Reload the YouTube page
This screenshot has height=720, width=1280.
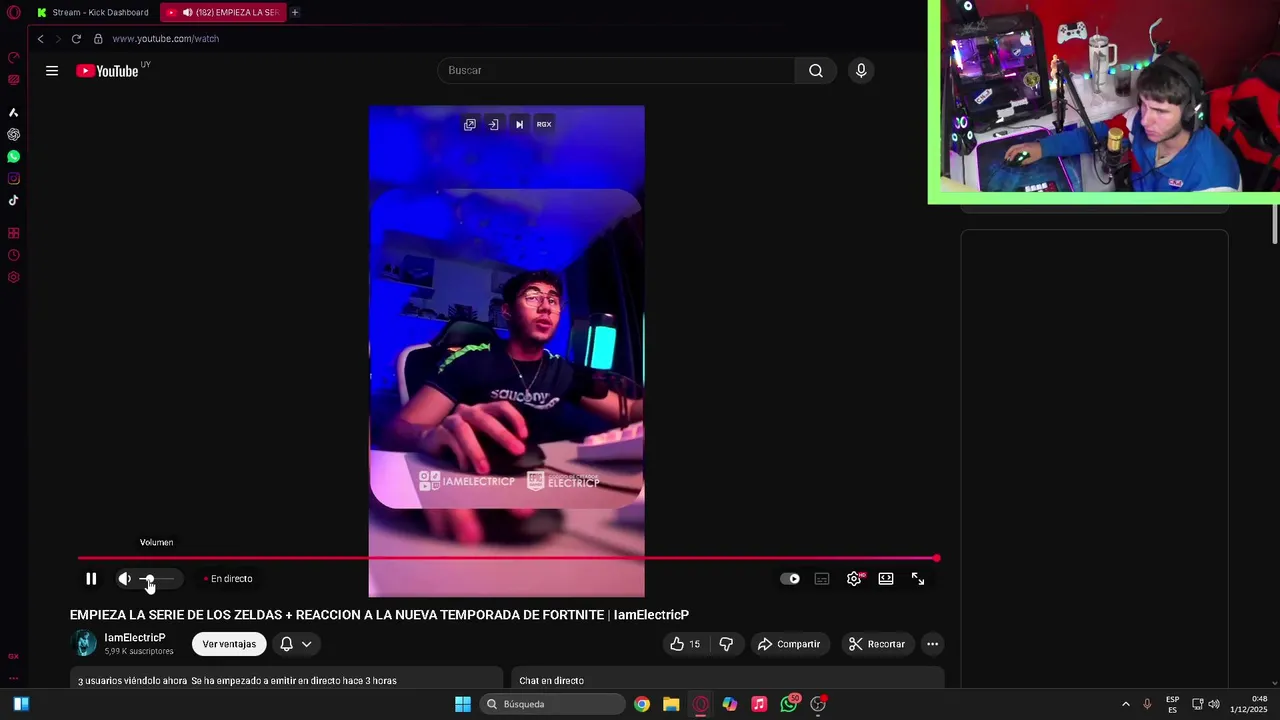tap(76, 39)
